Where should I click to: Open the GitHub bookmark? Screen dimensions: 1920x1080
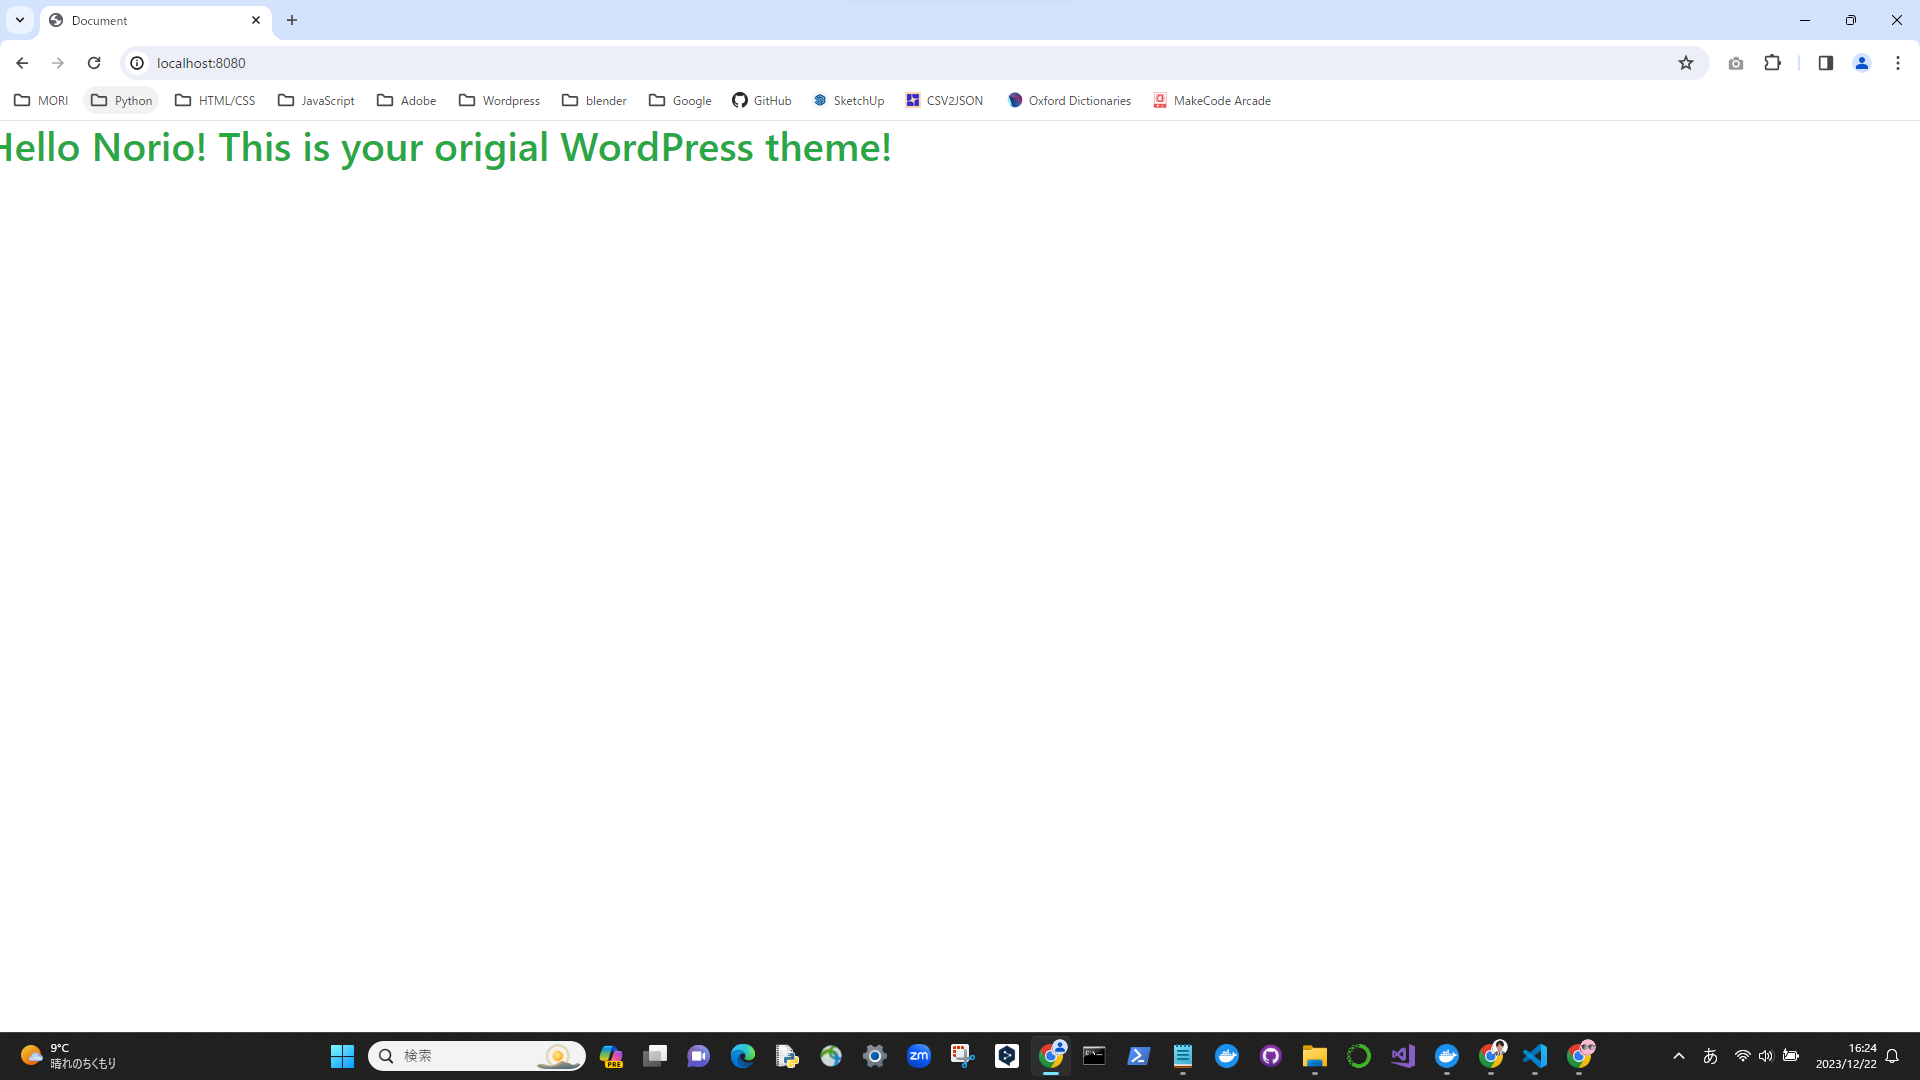click(x=762, y=100)
